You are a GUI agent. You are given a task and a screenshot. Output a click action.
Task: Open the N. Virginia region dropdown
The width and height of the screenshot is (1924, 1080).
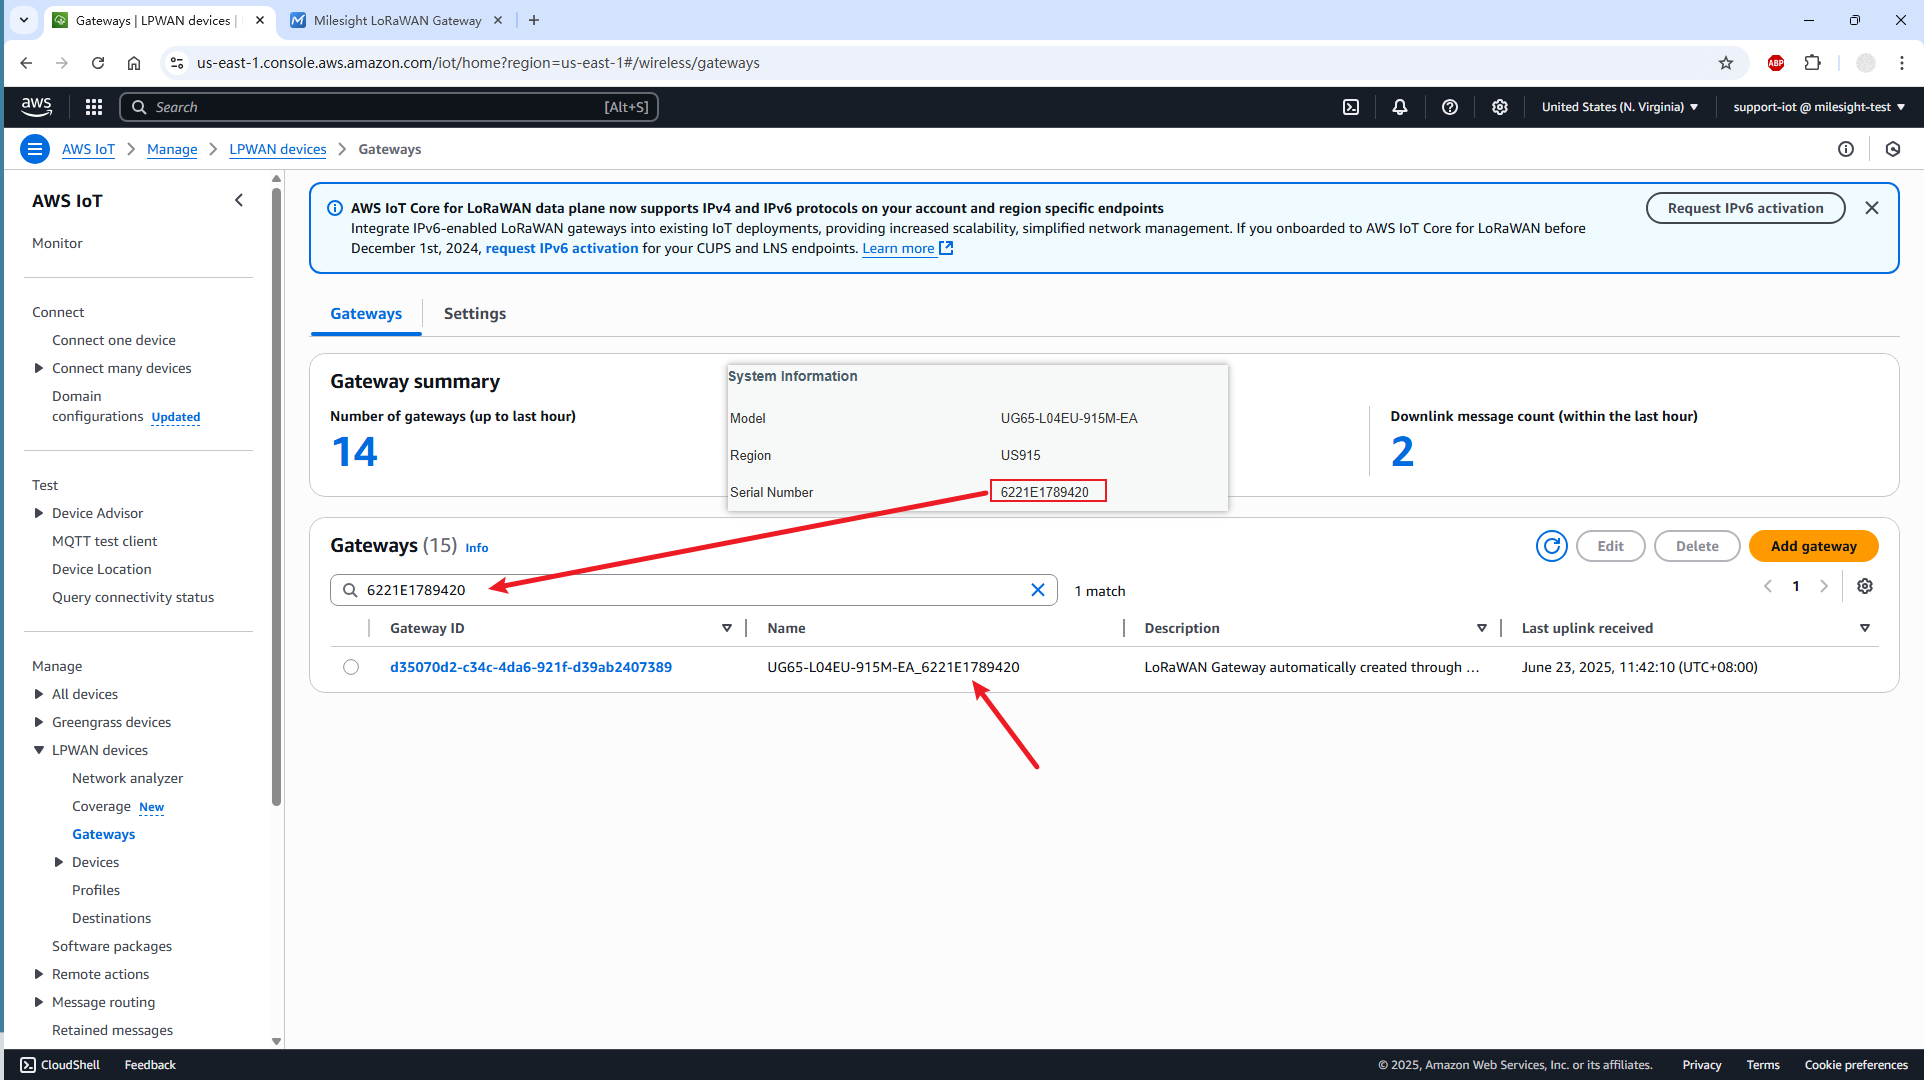tap(1619, 107)
